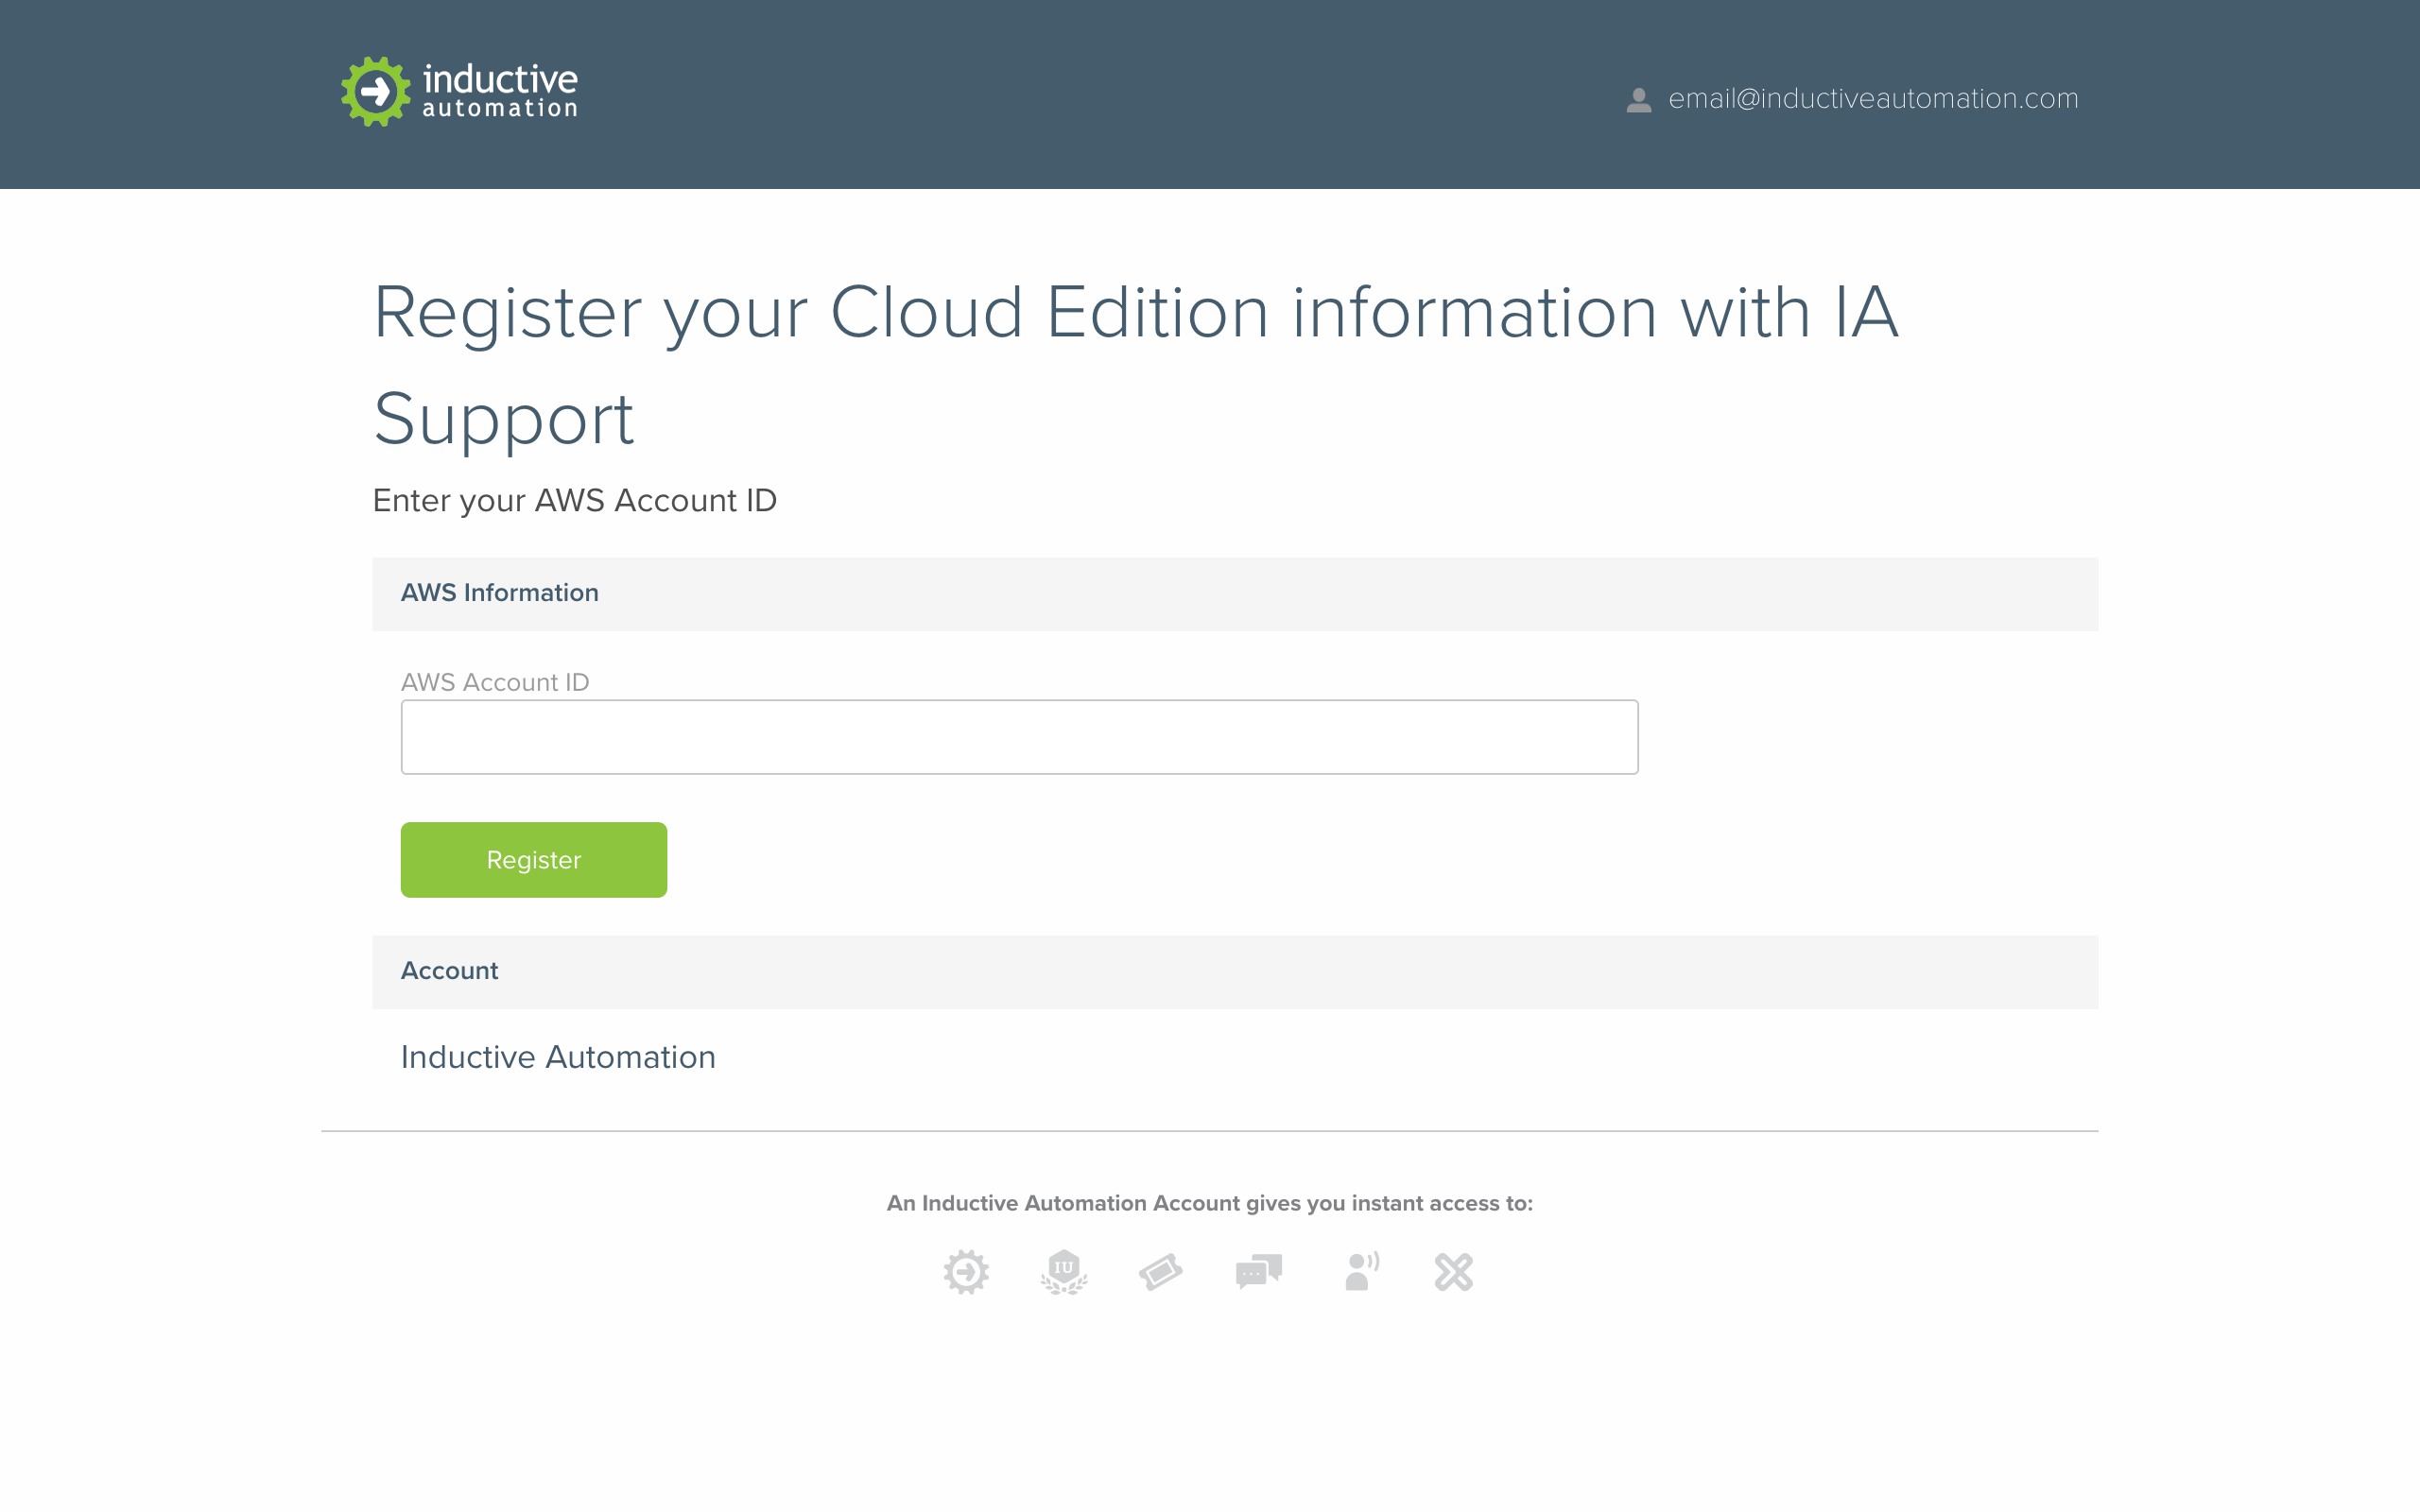The image size is (2420, 1512).
Task: Select the Inductive University badge icon
Action: (1063, 1272)
